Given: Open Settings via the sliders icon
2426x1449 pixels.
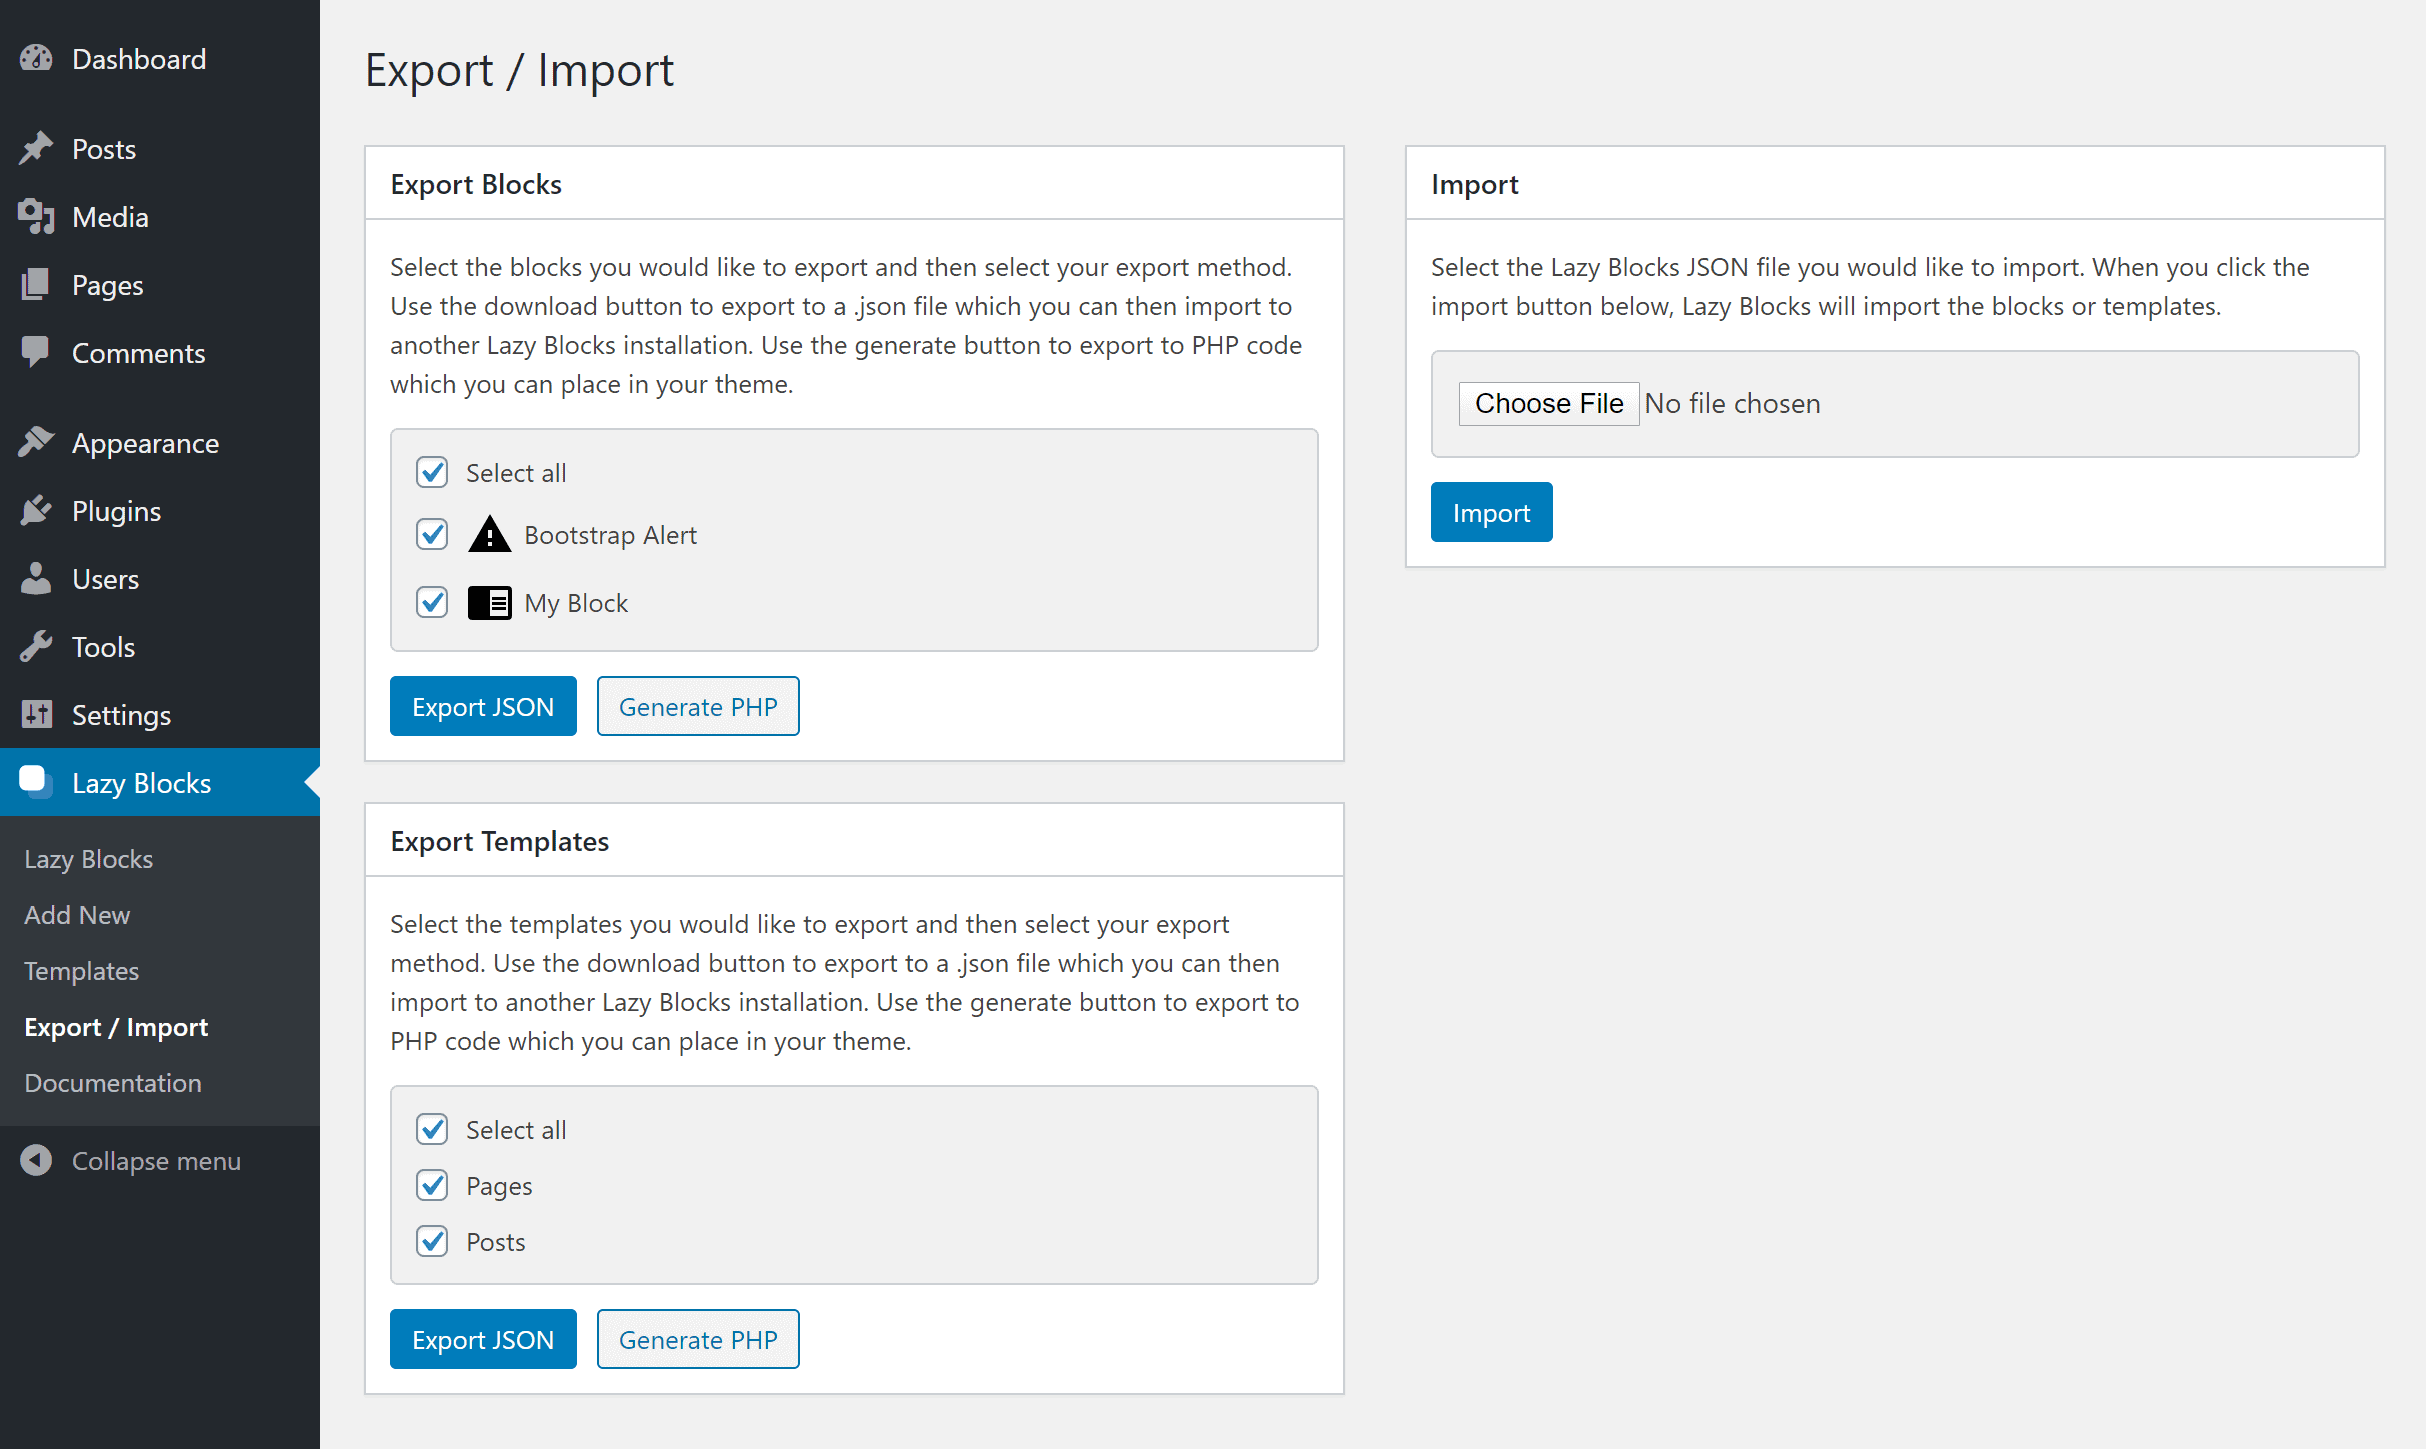Looking at the screenshot, I should pyautogui.click(x=36, y=714).
